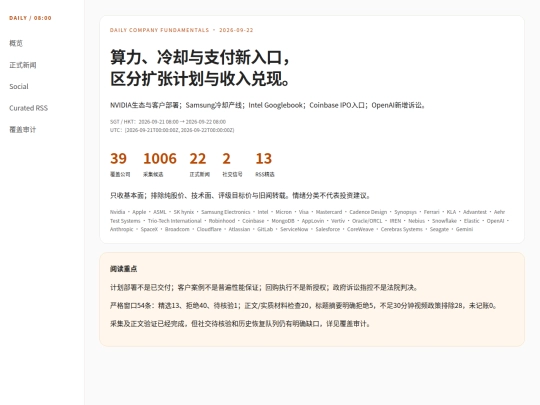Click Ferrari in the company list
This screenshot has width=540, height=405.
(432, 212)
